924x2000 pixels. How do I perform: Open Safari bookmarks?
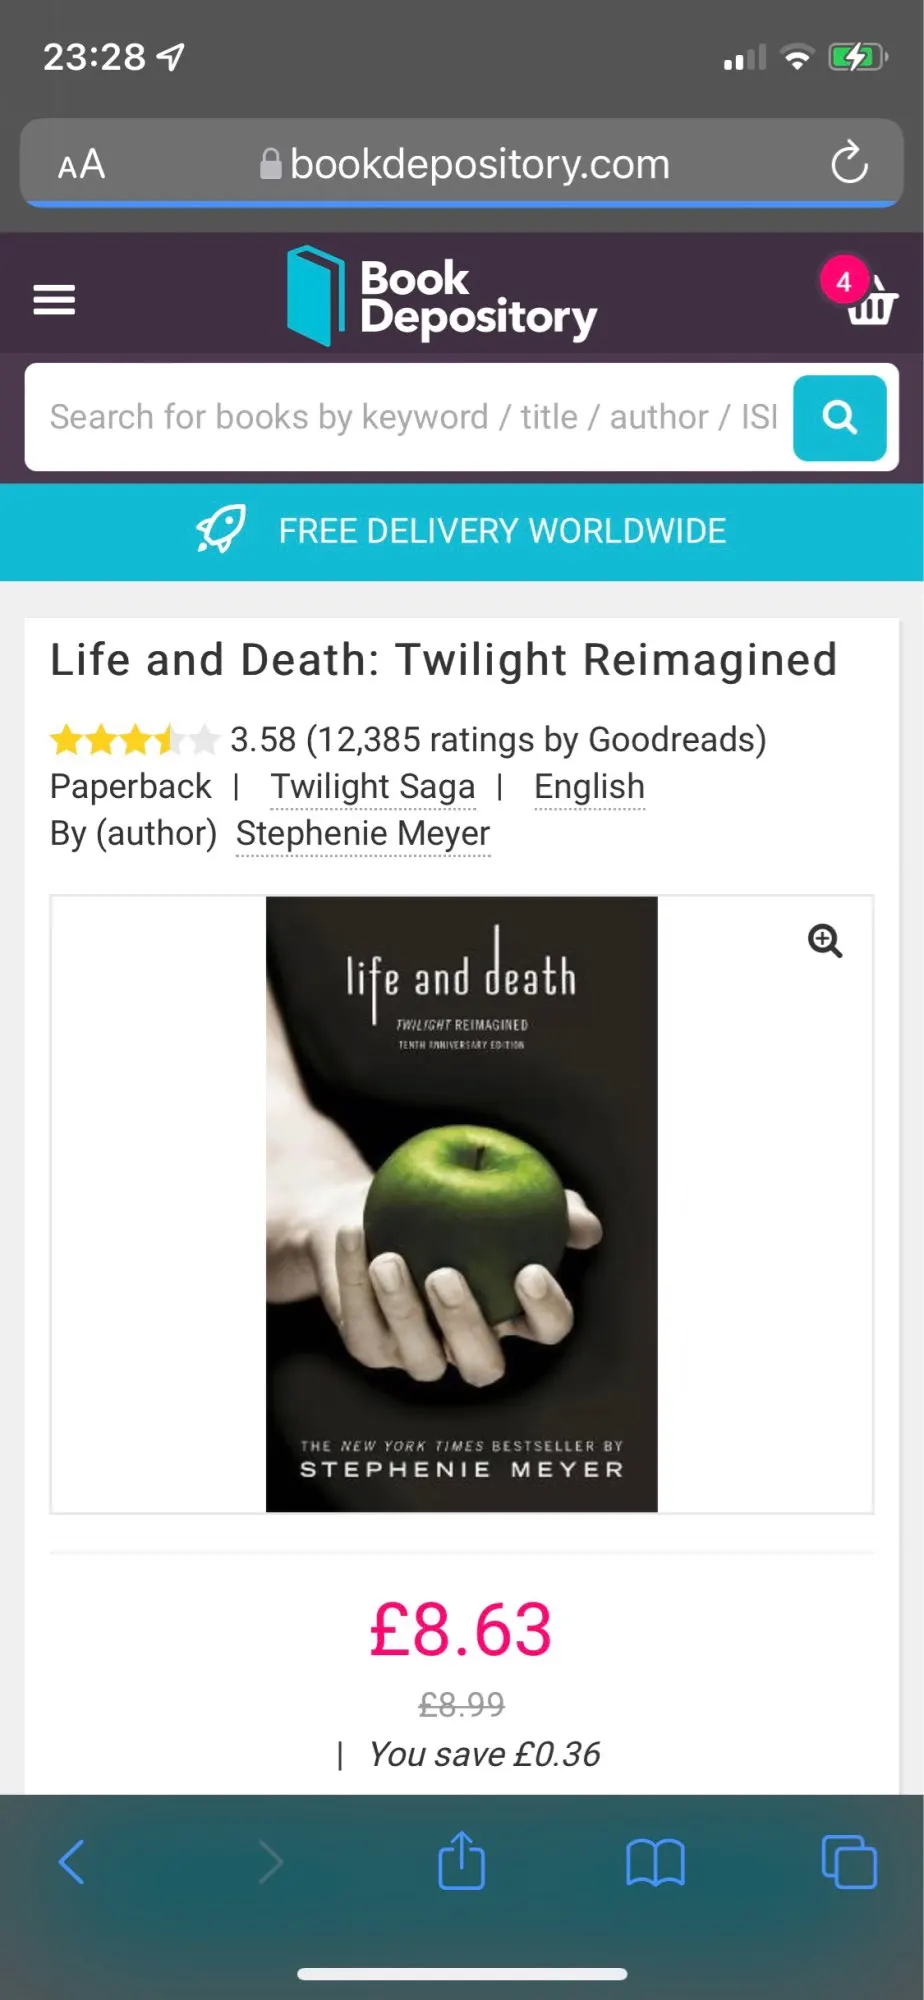point(655,1863)
